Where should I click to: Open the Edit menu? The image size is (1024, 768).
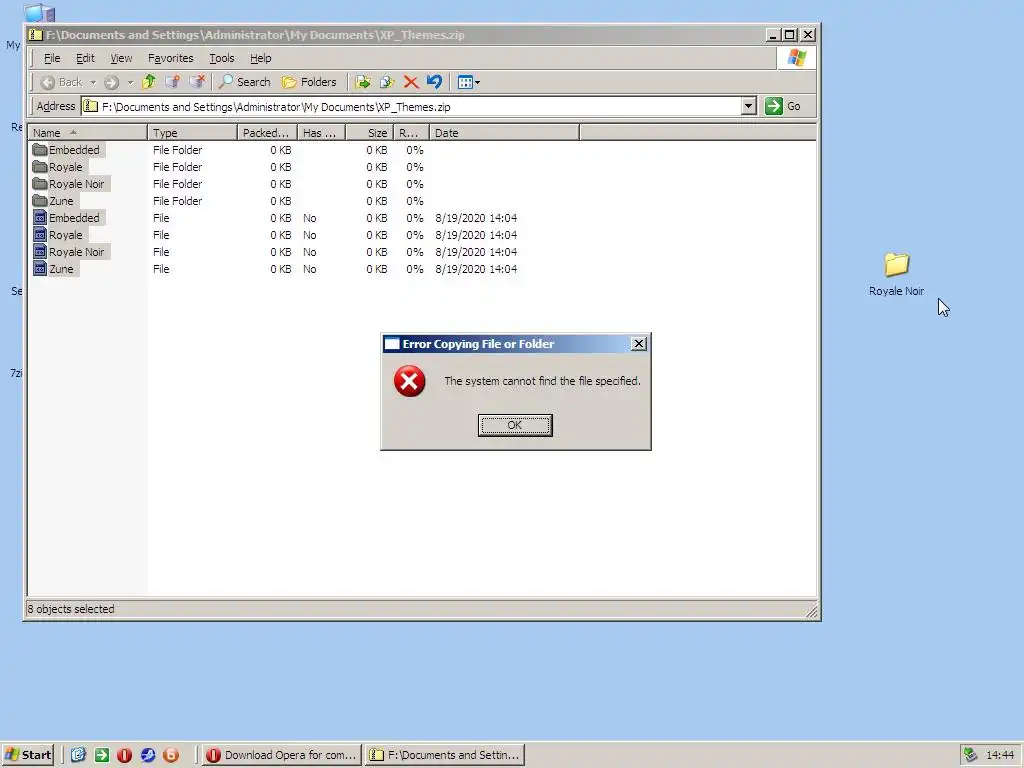click(x=85, y=58)
